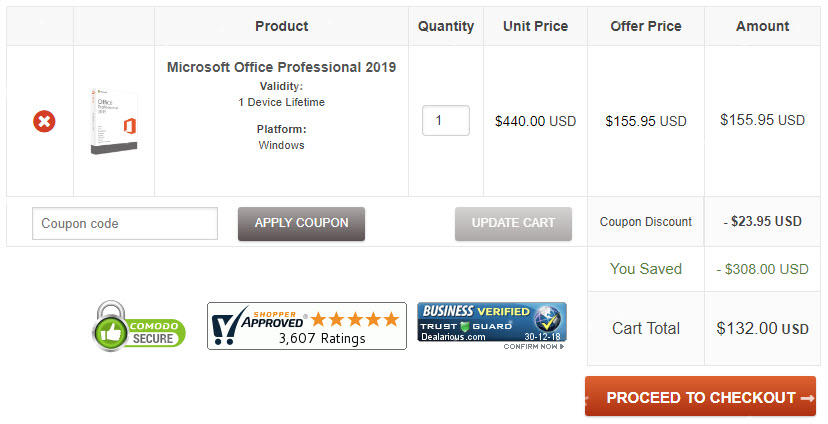The width and height of the screenshot is (828, 424).
Task: Remove item with red X icon
Action: (44, 121)
